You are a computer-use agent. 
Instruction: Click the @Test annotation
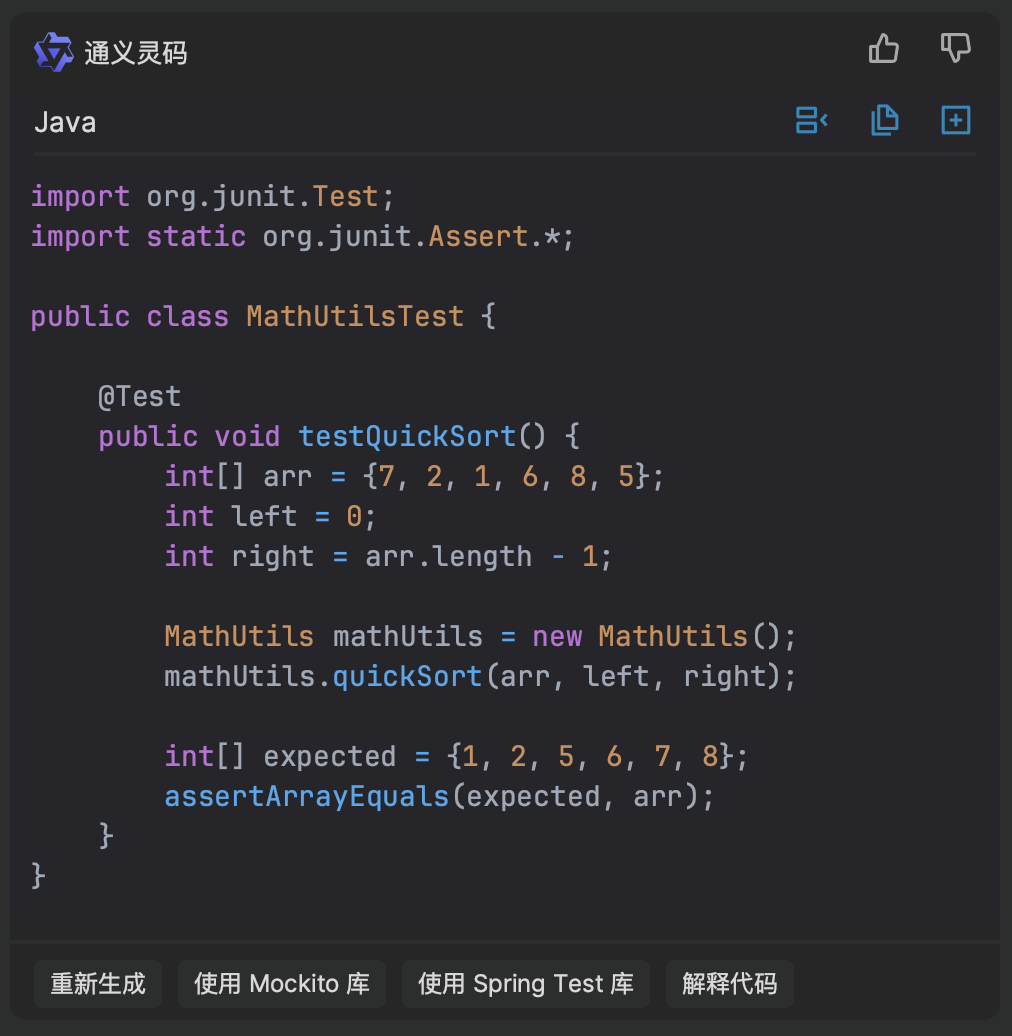click(x=139, y=396)
